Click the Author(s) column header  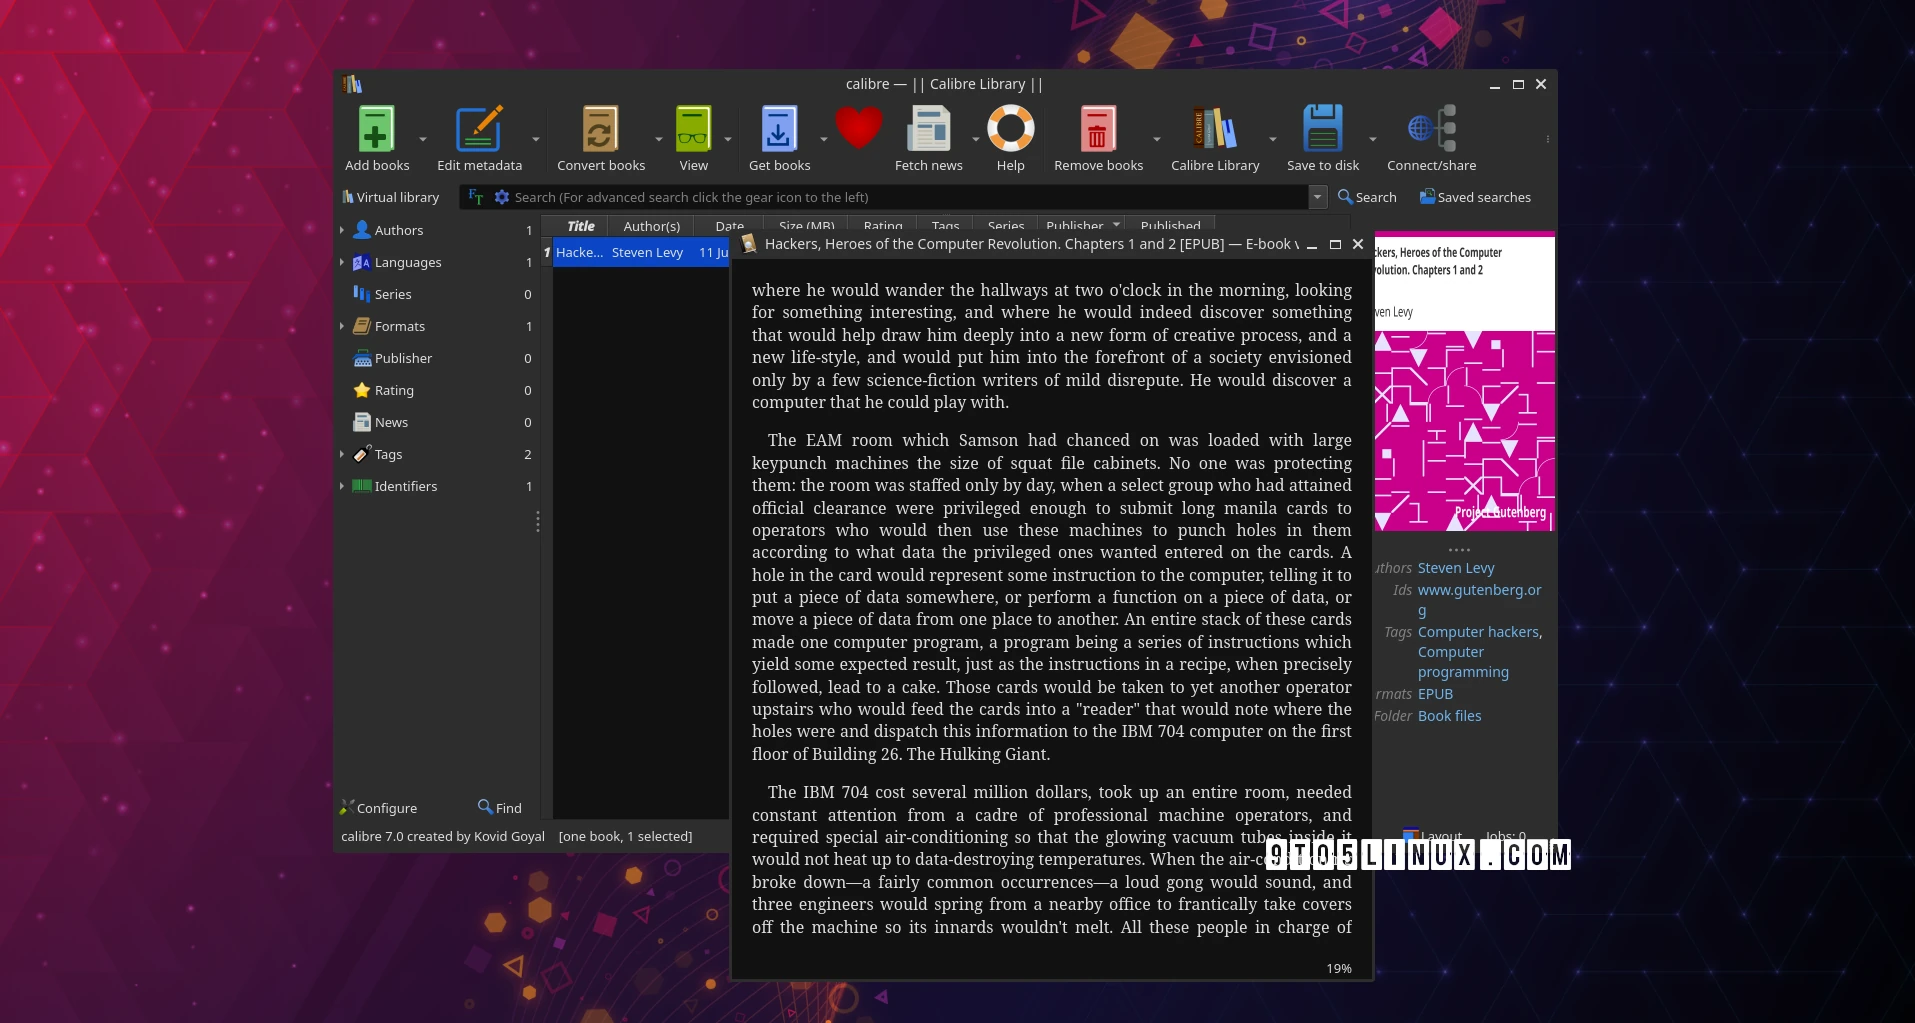[650, 226]
